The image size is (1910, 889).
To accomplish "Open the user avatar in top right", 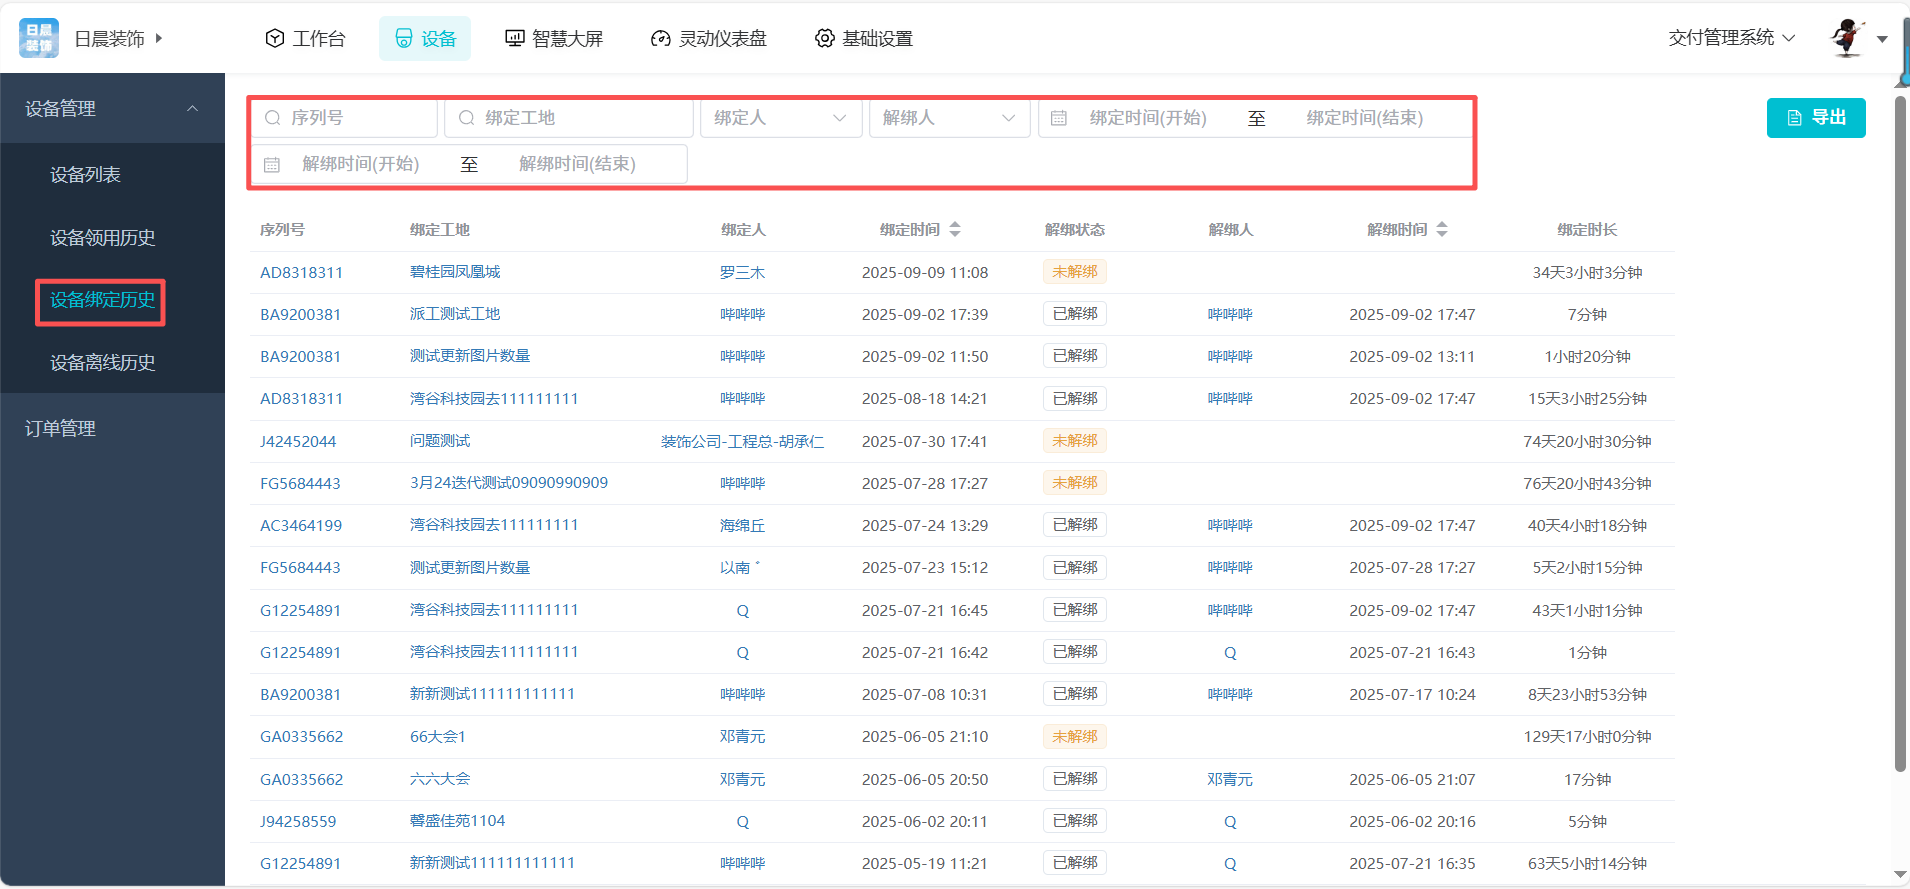I will [1847, 38].
